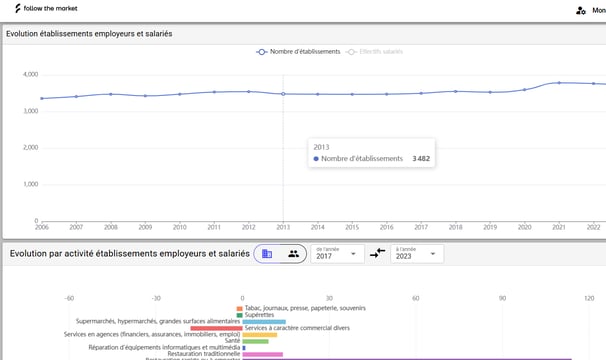The width and height of the screenshot is (606, 360).
Task: Open the 'de l'année' 2017 dropdown
Action: click(337, 254)
